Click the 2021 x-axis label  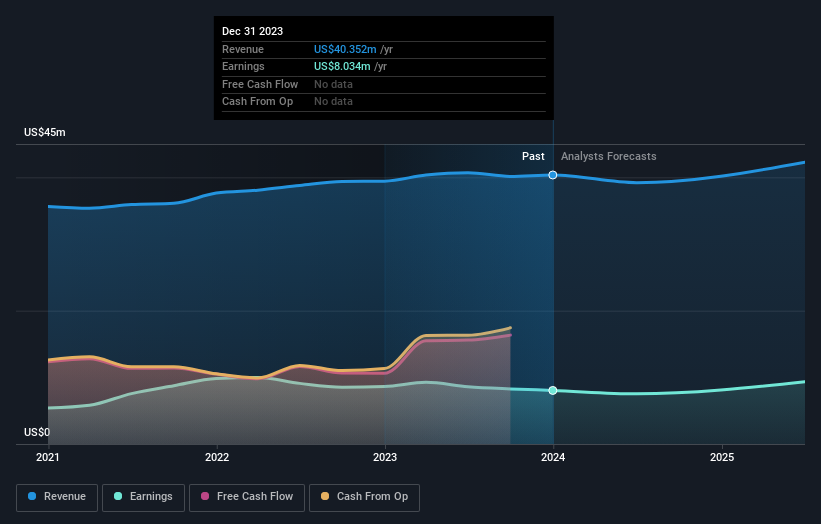click(x=48, y=458)
